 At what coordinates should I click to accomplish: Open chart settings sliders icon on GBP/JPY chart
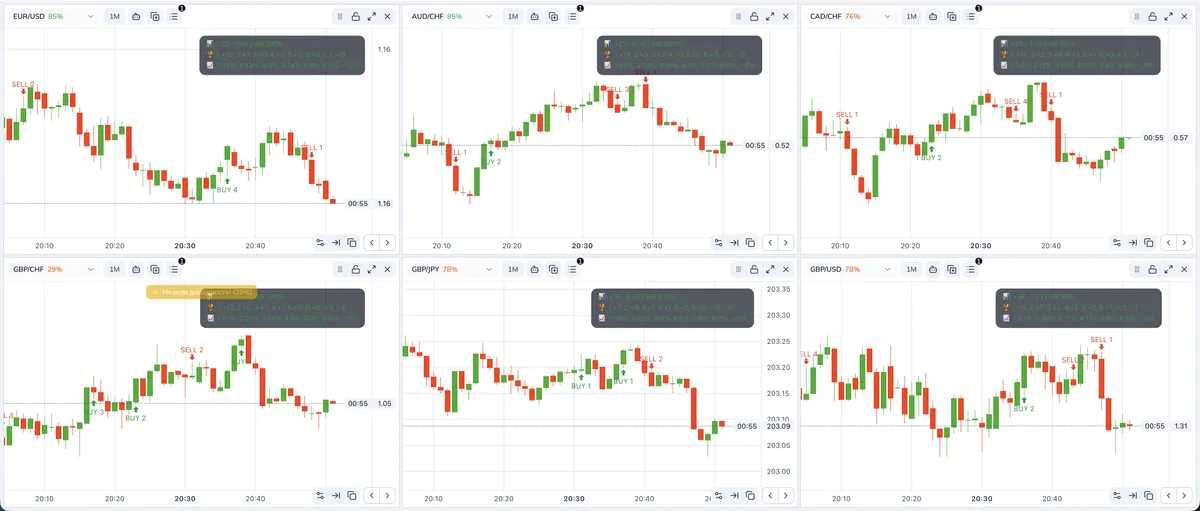(x=719, y=494)
